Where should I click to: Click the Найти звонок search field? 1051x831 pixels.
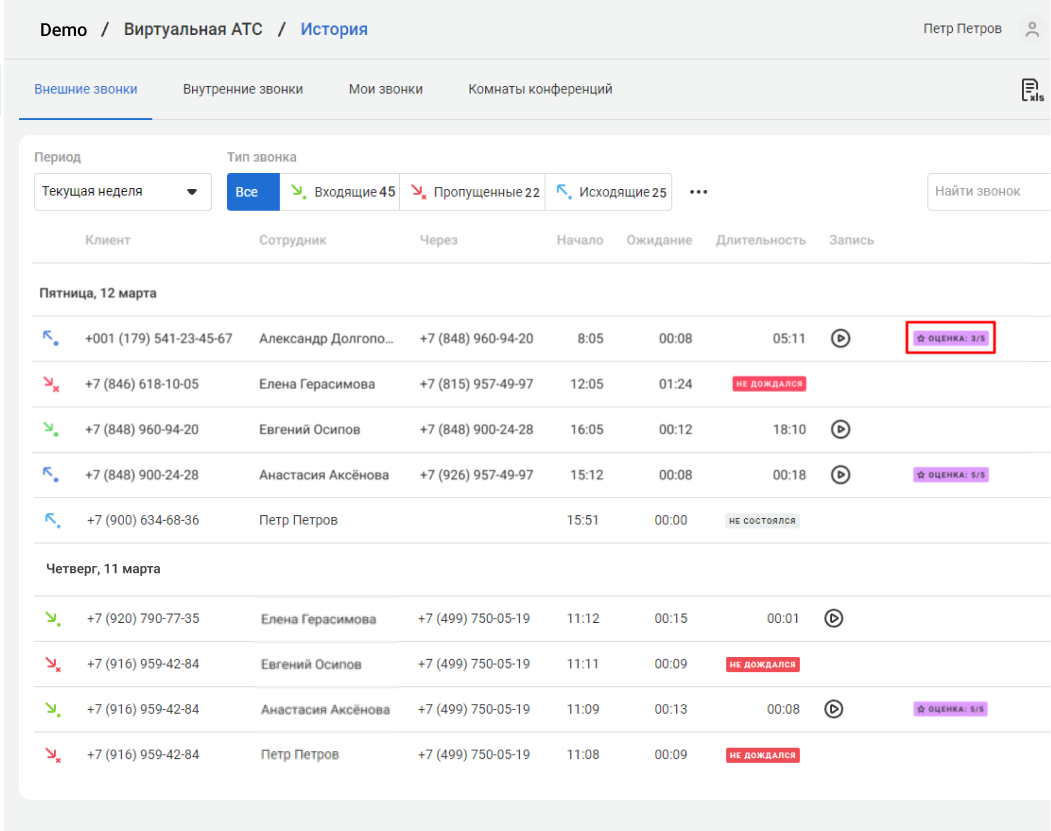point(985,192)
